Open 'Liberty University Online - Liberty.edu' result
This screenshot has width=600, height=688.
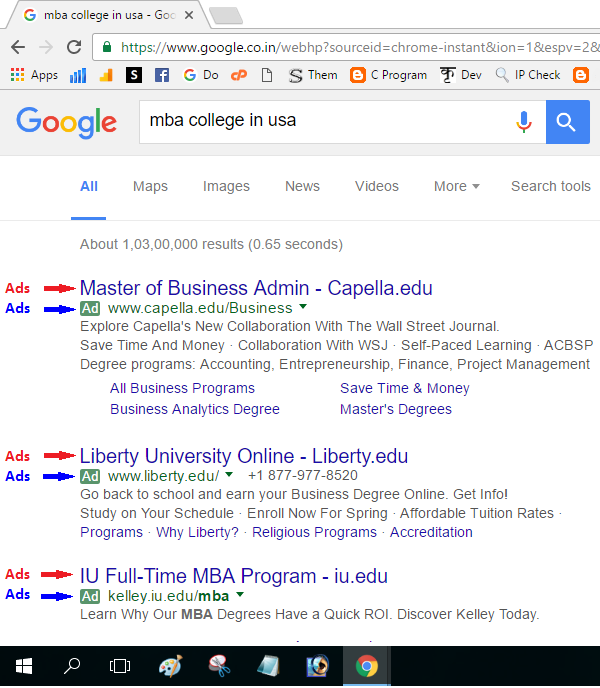[244, 456]
